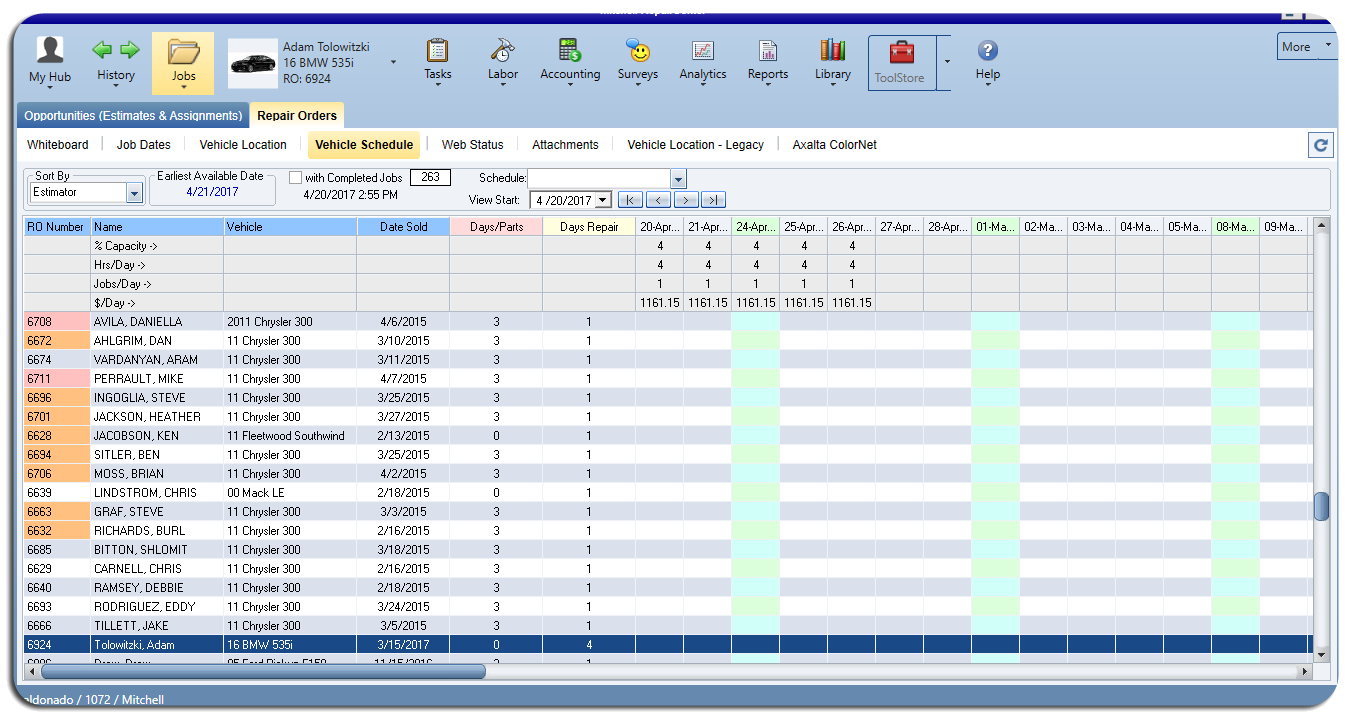The width and height of the screenshot is (1355, 719).
Task: Click the vertical scrollbar thumb
Action: pos(1321,507)
